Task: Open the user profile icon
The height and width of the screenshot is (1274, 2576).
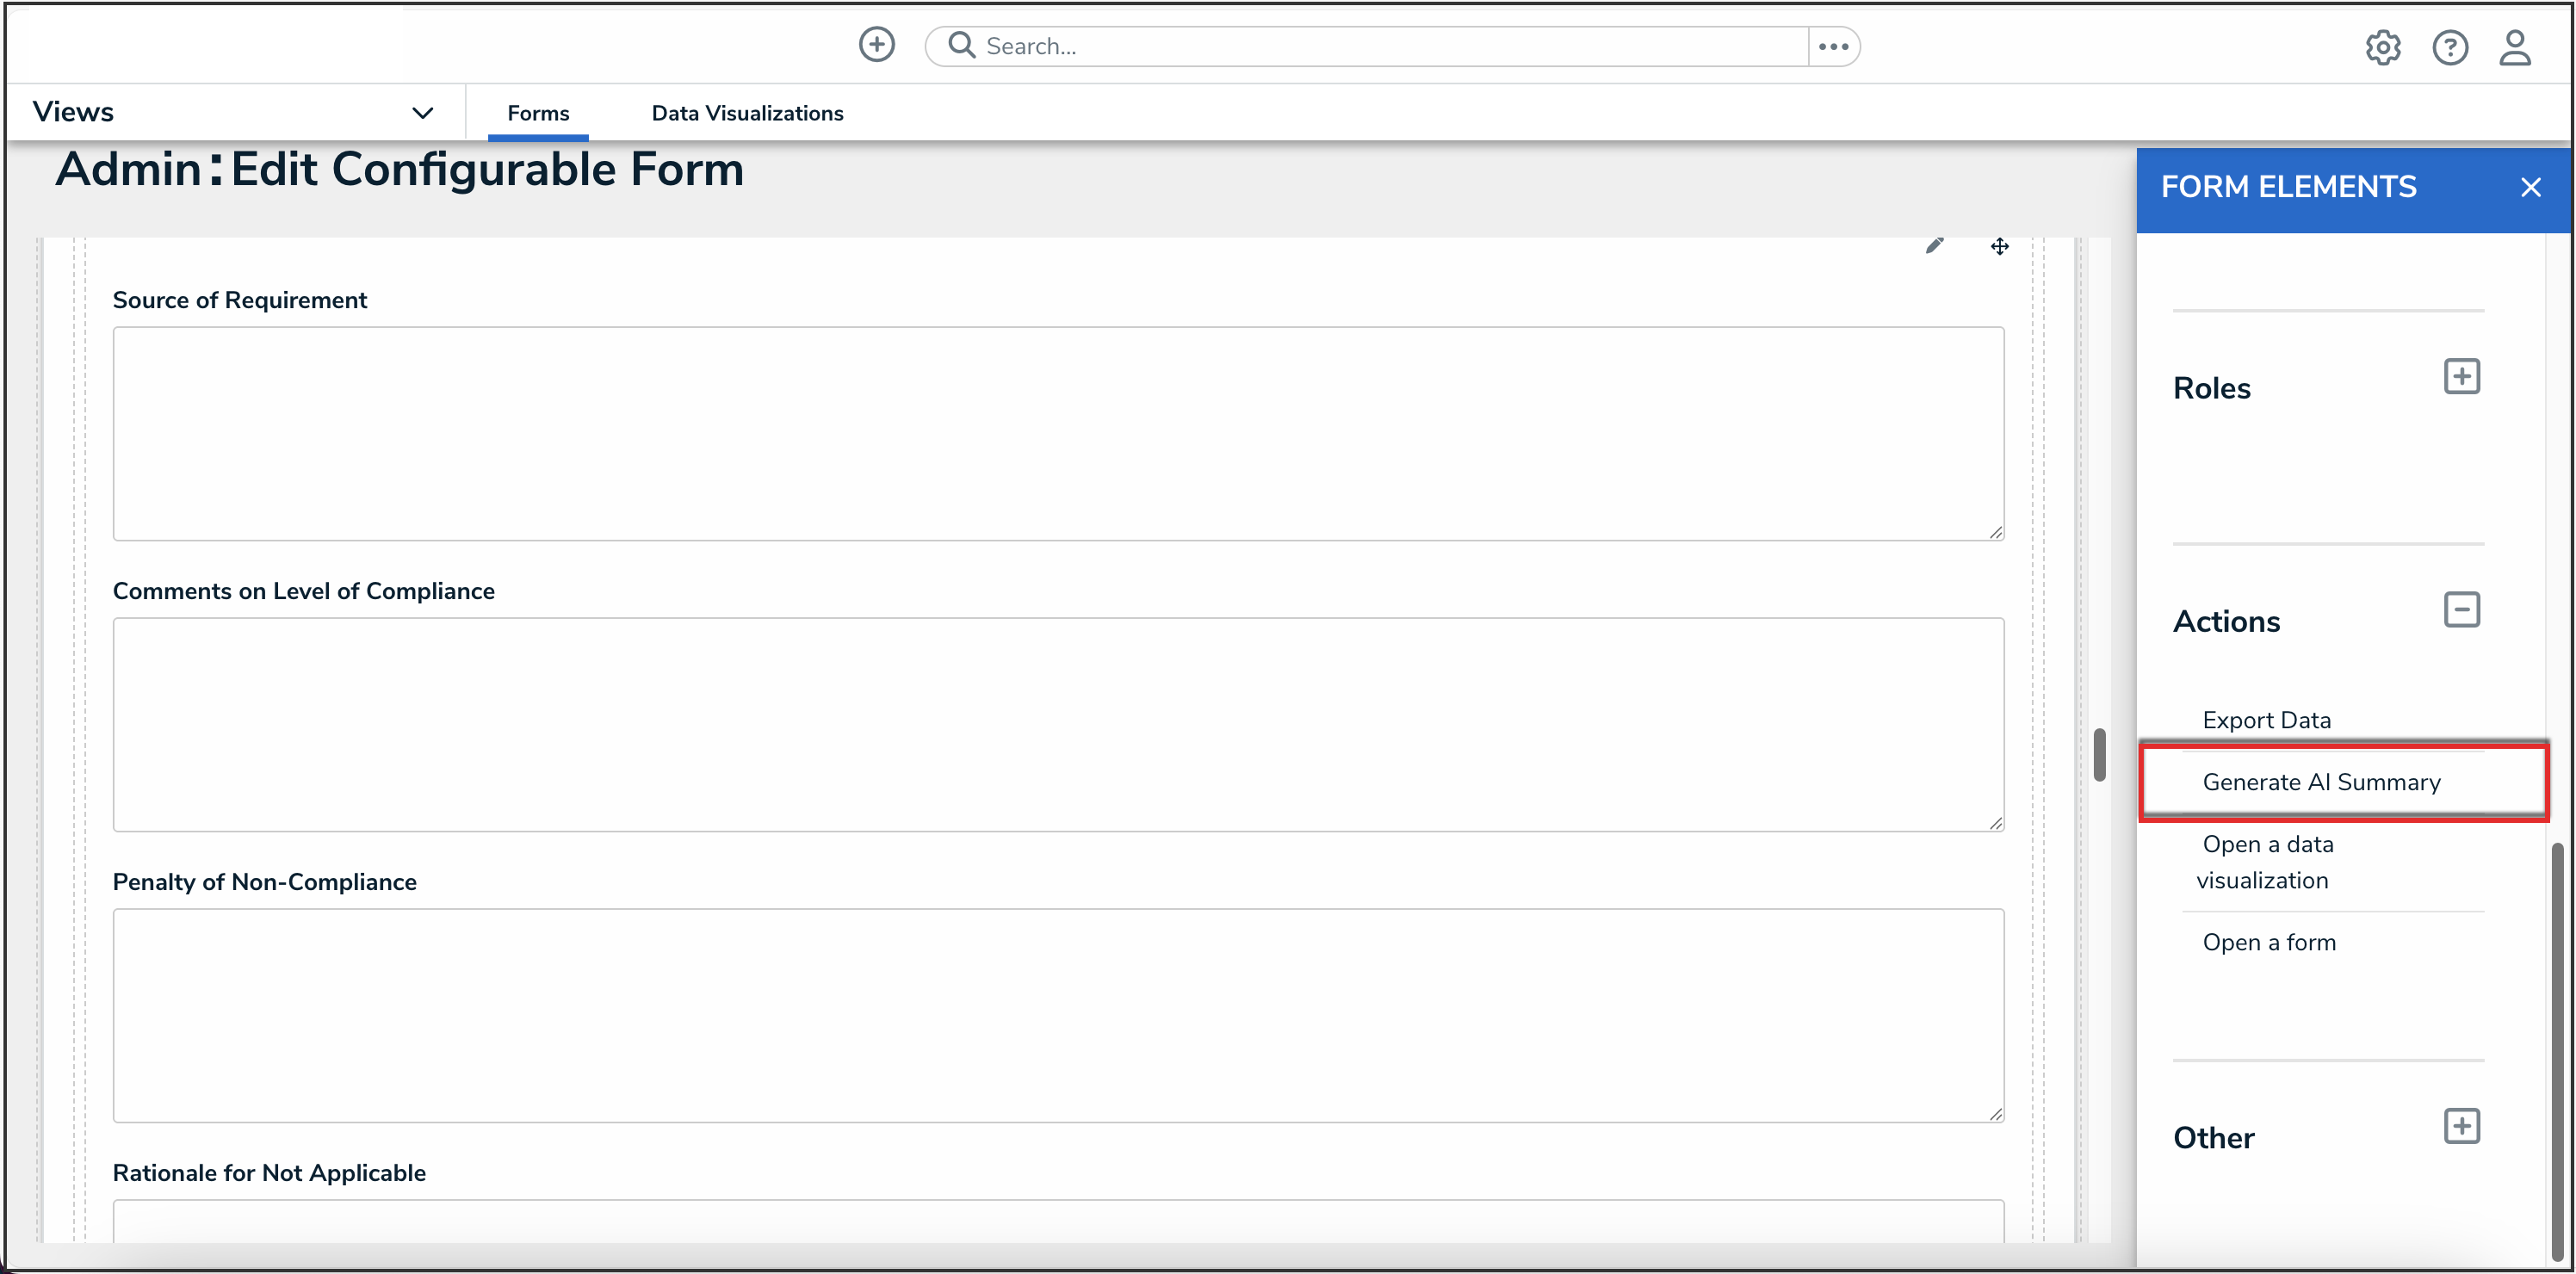Action: (2514, 47)
